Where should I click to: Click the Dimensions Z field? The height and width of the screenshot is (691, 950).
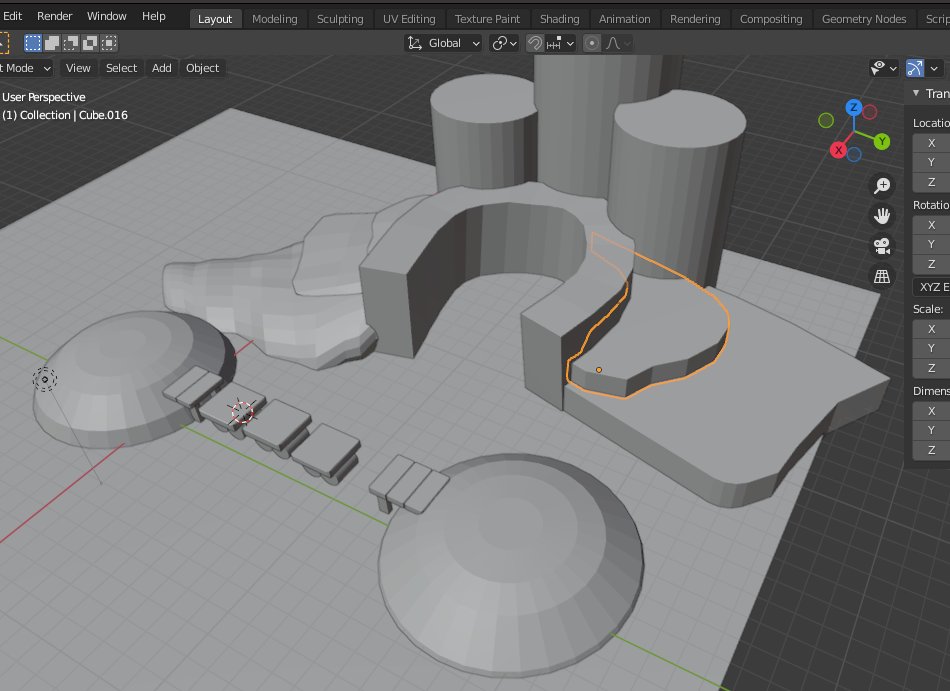point(931,449)
